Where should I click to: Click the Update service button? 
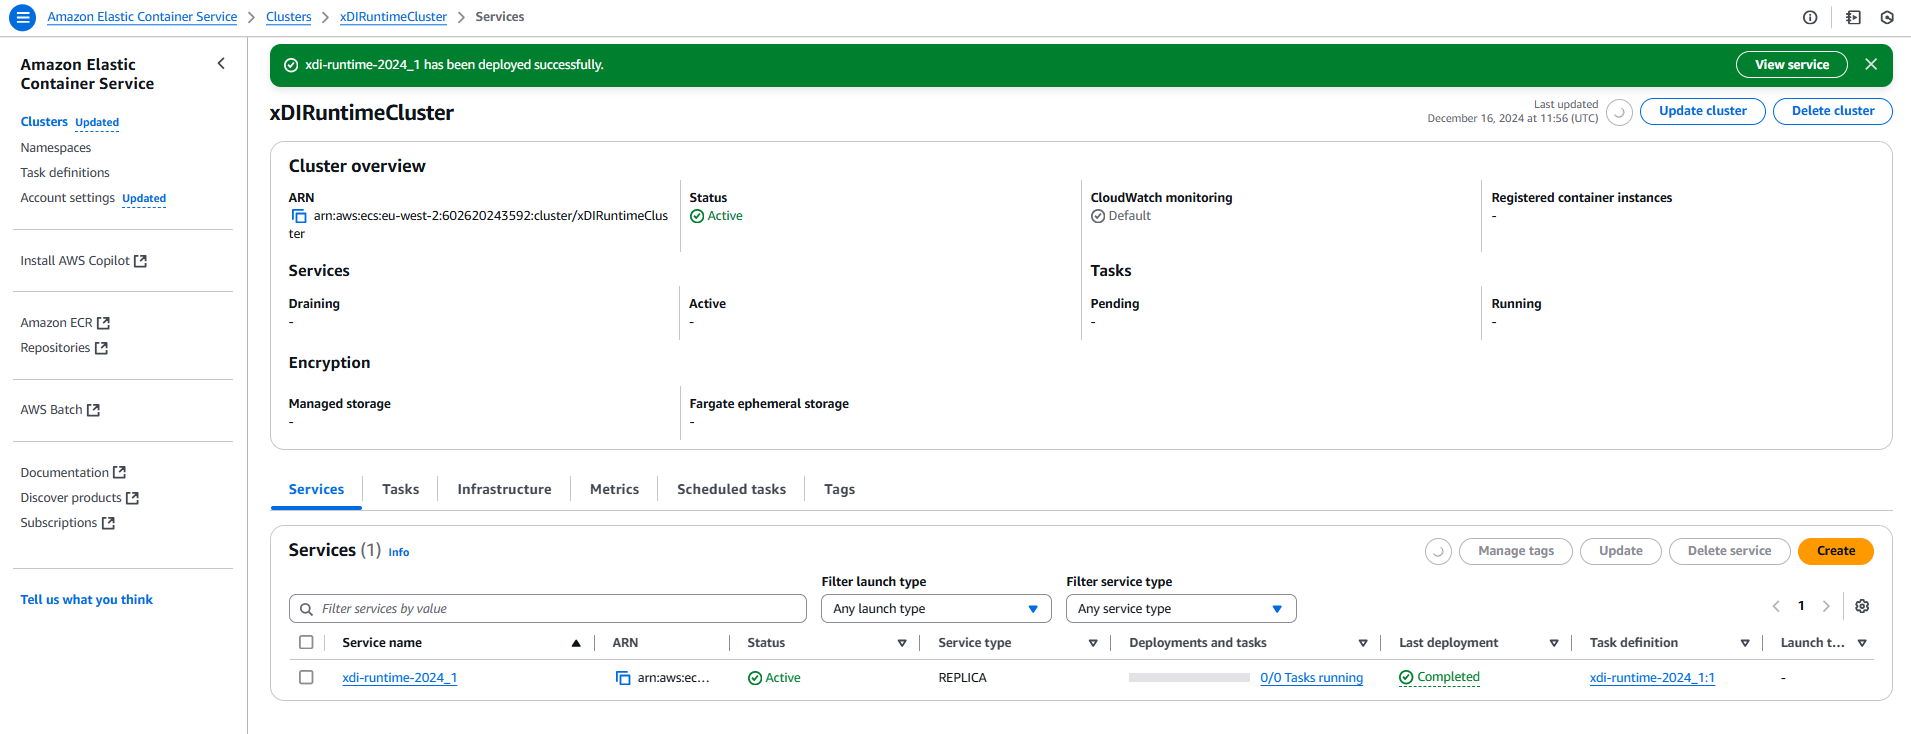[x=1620, y=551]
